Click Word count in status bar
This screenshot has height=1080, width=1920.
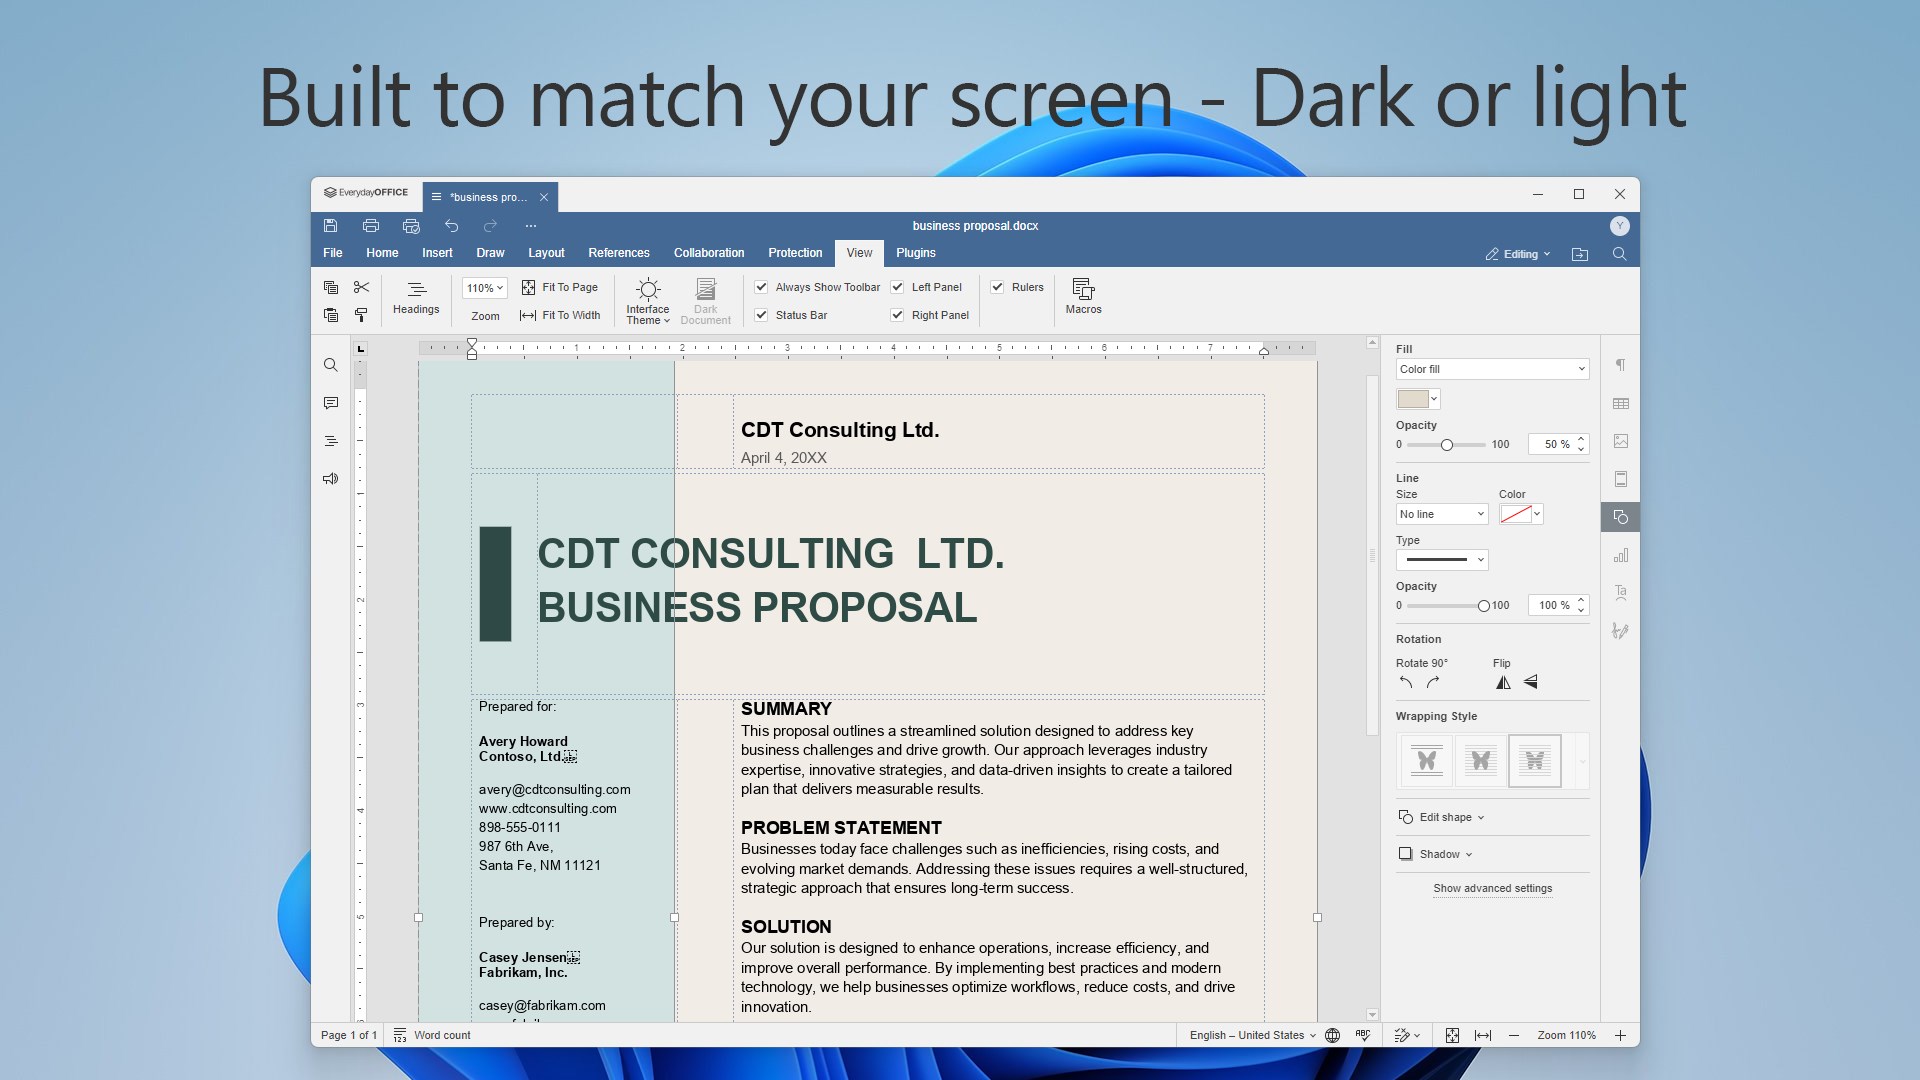[x=432, y=1035]
